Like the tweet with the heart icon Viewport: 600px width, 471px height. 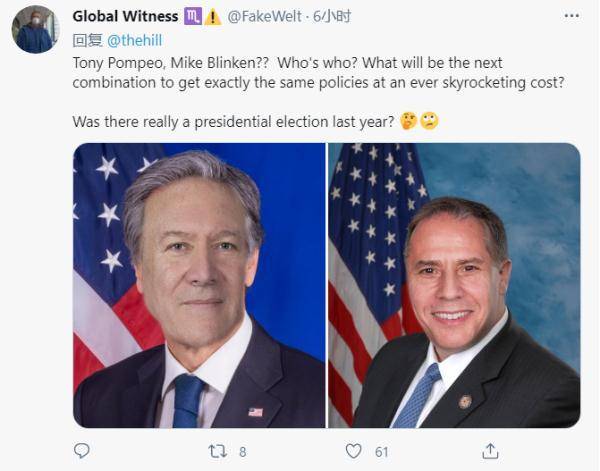[x=353, y=451]
